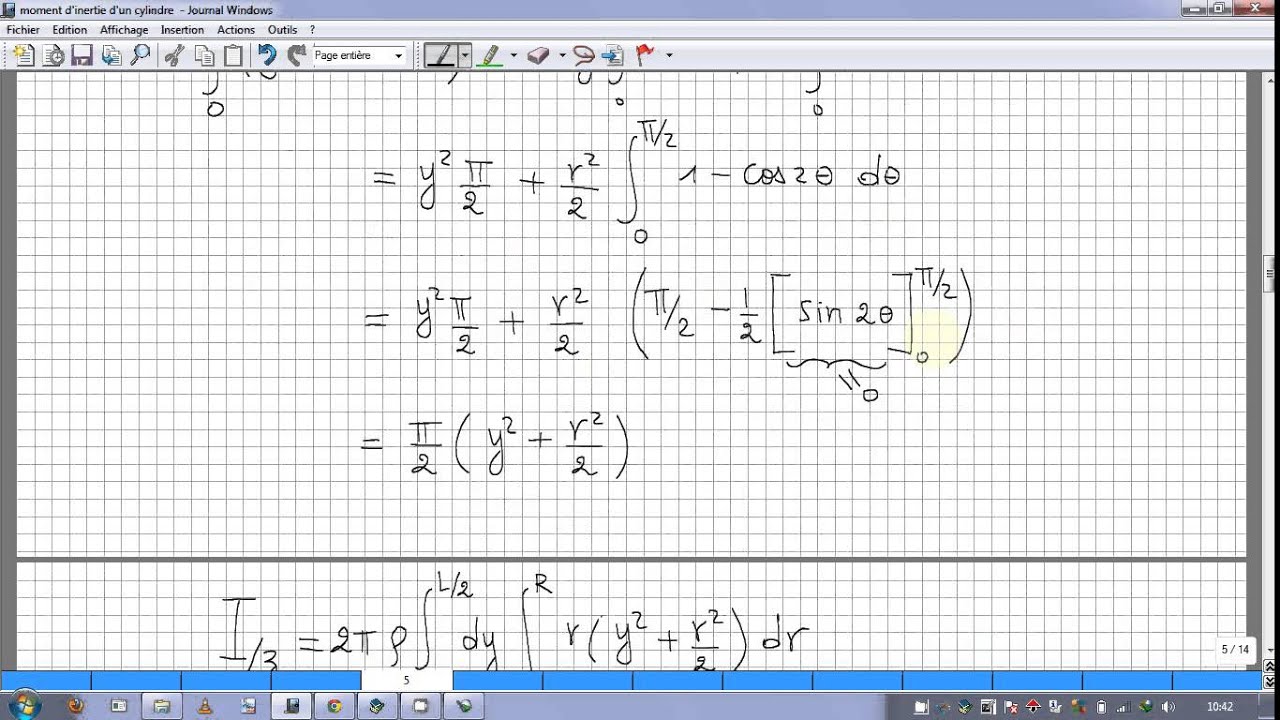Open the Actions menu
Viewport: 1280px width, 720px height.
236,30
